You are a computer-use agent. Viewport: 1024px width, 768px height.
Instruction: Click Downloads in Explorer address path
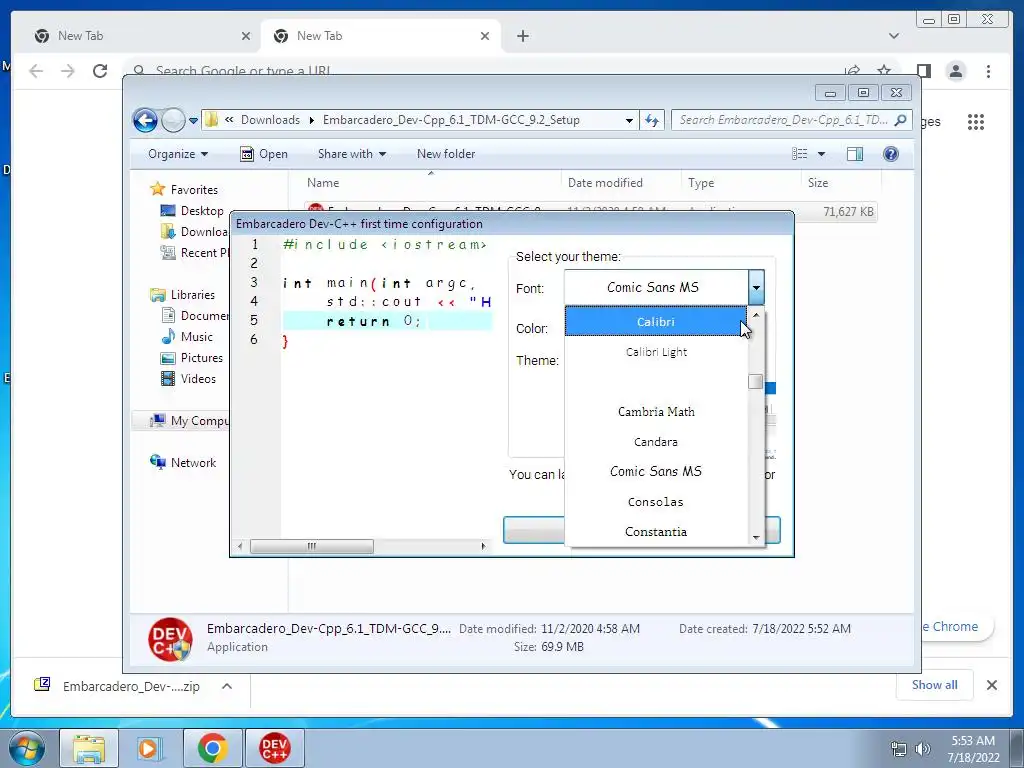(x=270, y=120)
